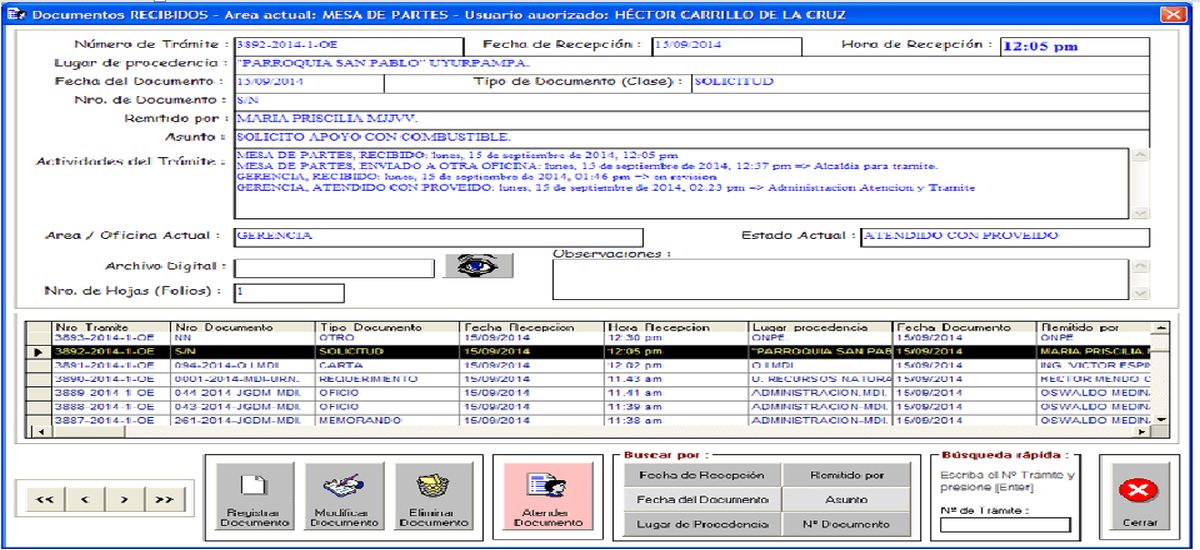The height and width of the screenshot is (550, 1200).
Task: Click the Archivo Digital input field
Action: [x=334, y=268]
